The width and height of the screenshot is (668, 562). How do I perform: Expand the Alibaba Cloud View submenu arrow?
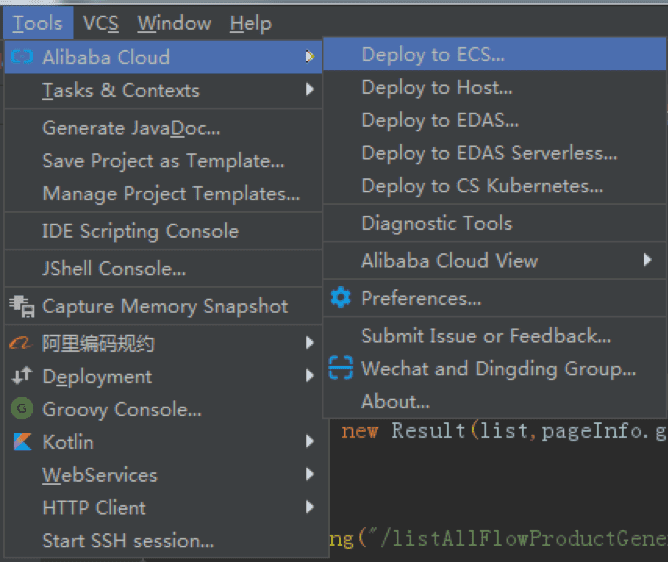[x=648, y=261]
